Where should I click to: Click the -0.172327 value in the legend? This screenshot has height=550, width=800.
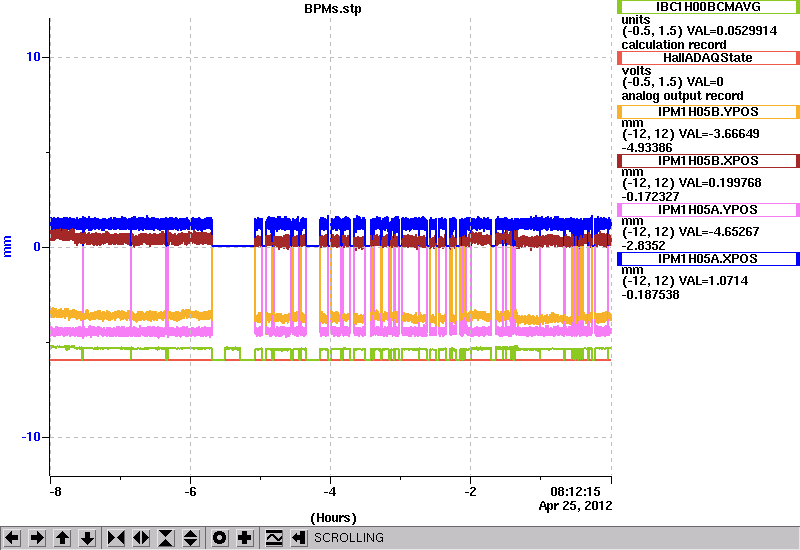coord(651,196)
